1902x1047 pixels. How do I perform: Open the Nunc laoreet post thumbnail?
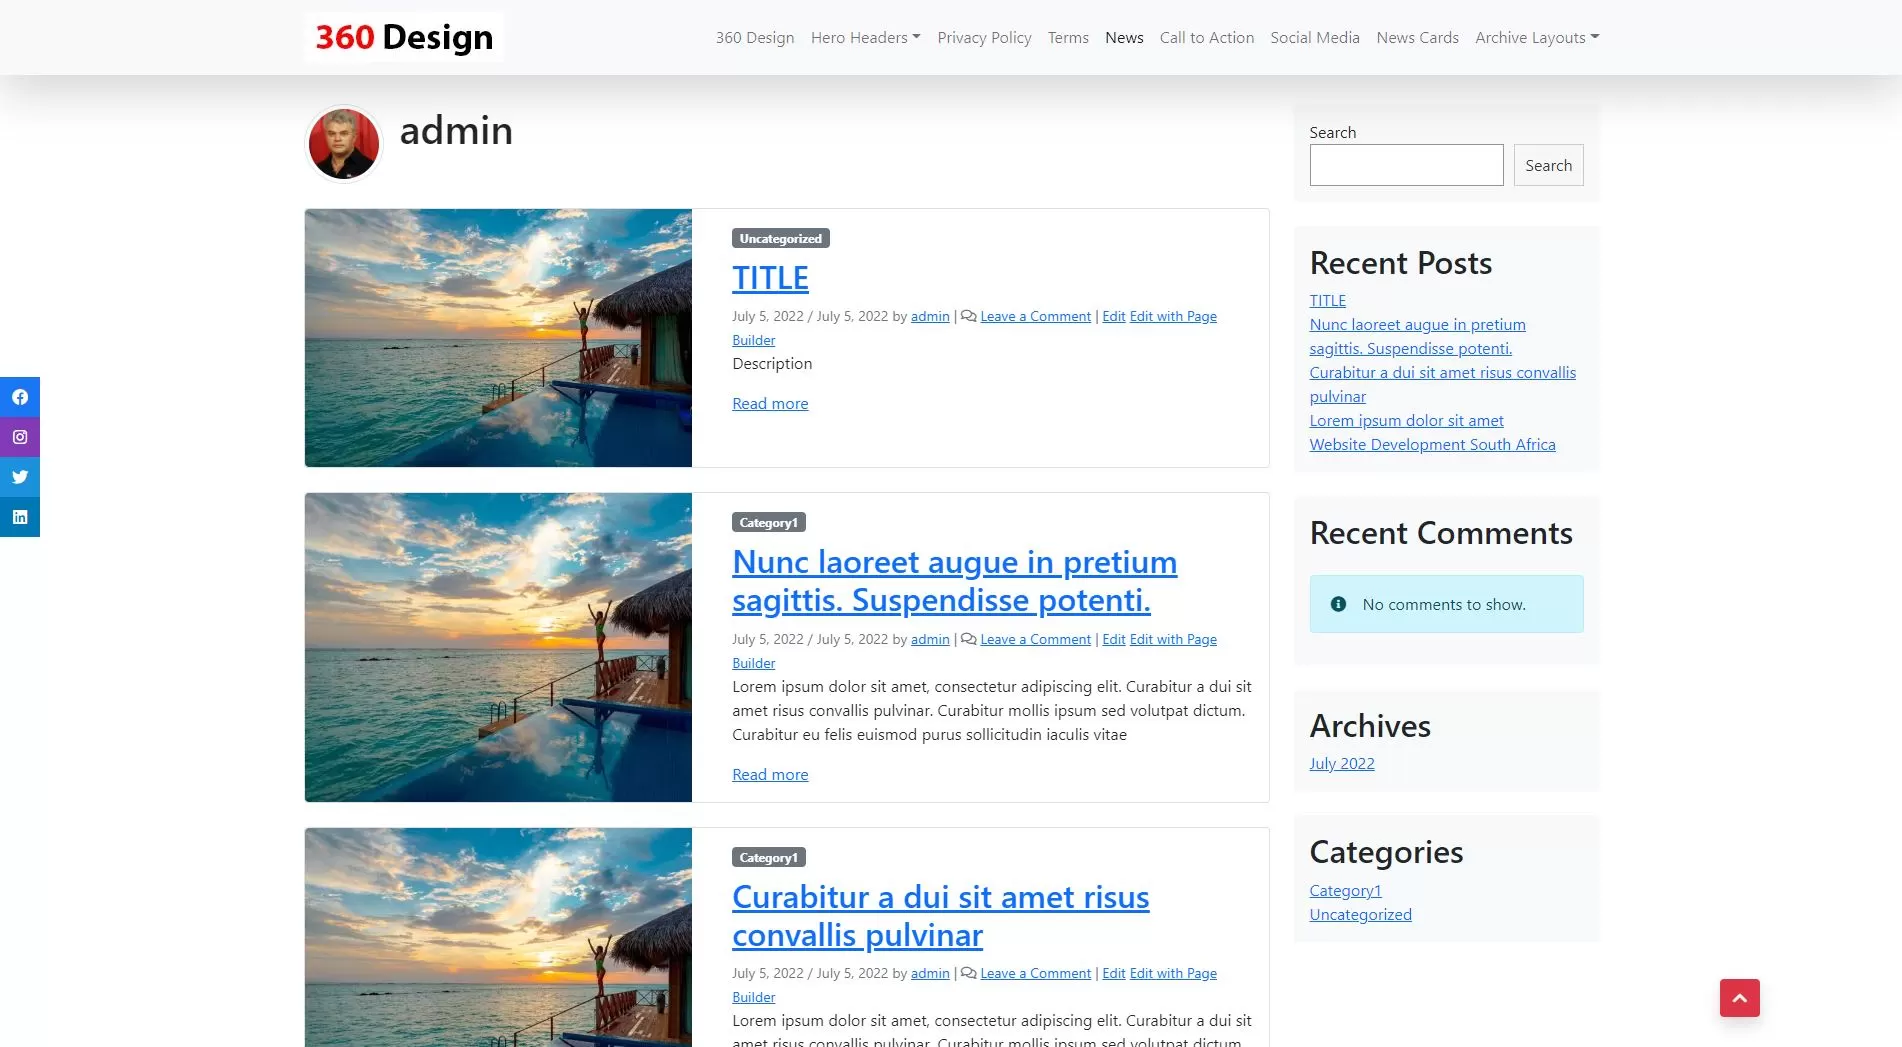tap(498, 647)
